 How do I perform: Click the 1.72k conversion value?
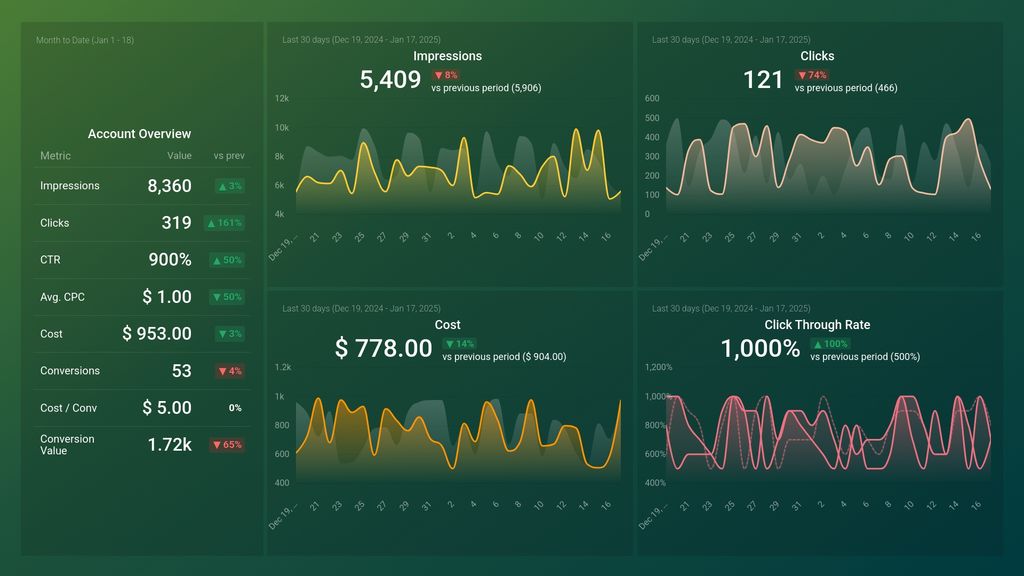[169, 445]
